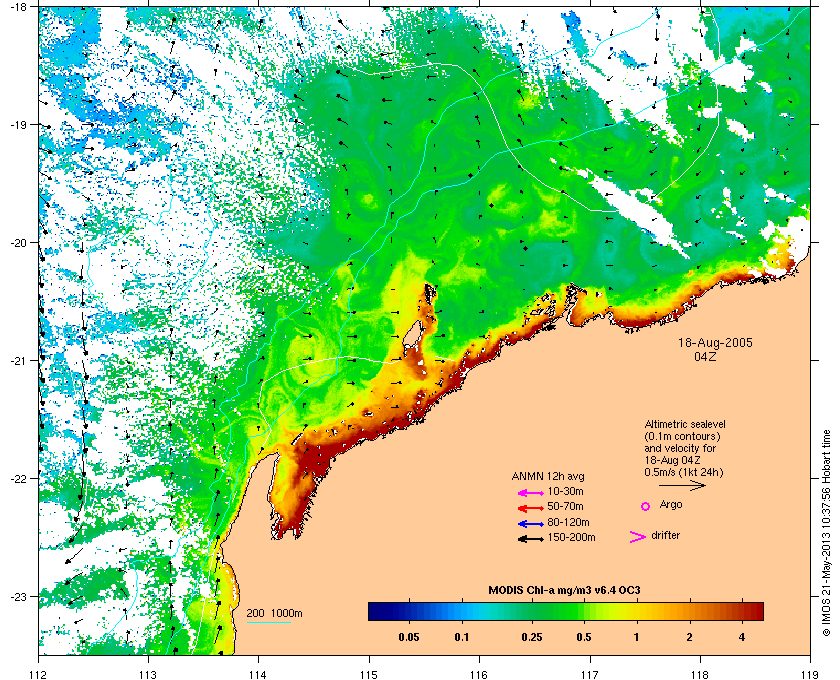The height and width of the screenshot is (680, 840).
Task: Click the MODIS Chl-a mg/m3 v6.4 OC3 title
Action: tap(564, 591)
